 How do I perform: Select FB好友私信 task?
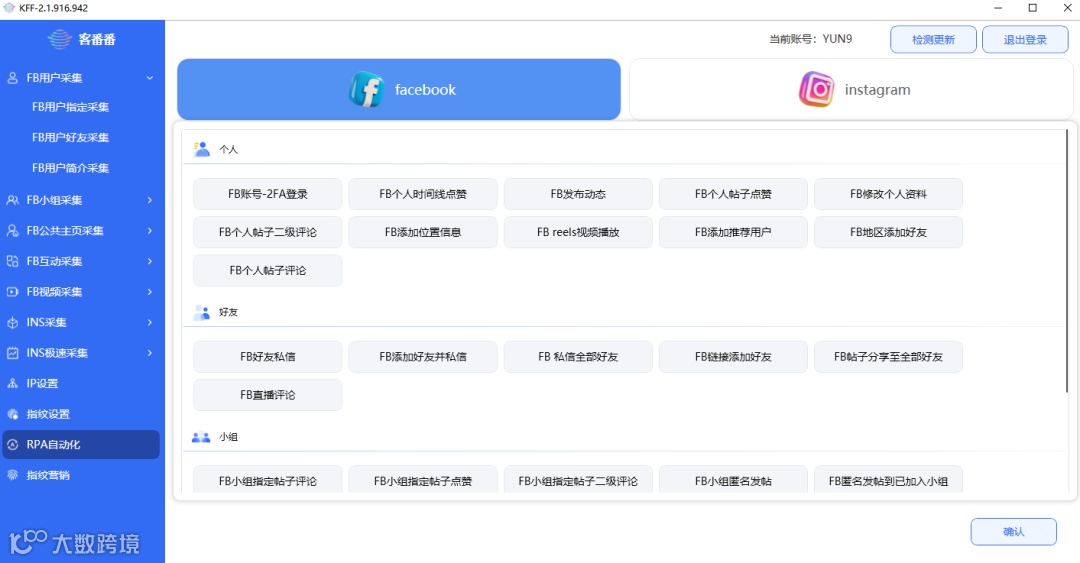click(268, 357)
